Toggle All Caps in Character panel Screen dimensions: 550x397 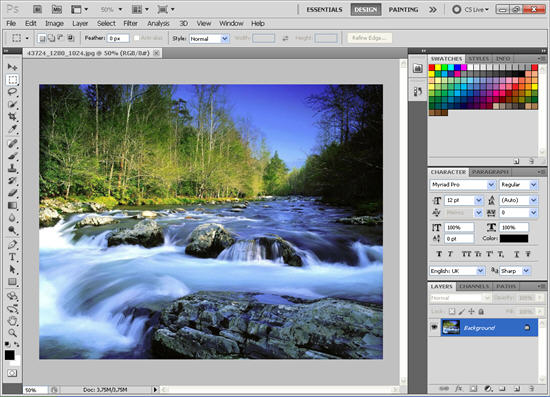(x=466, y=254)
